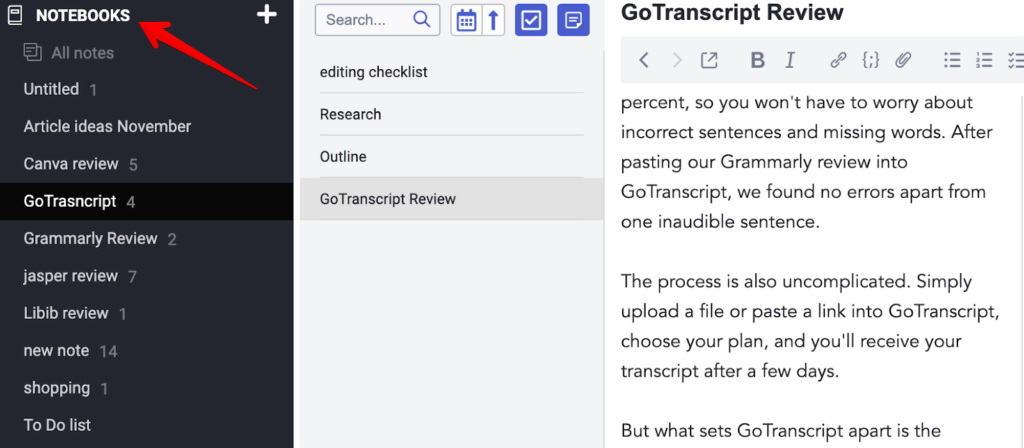The height and width of the screenshot is (448, 1024).
Task: Open the calendar sort-by-date icon
Action: [x=466, y=20]
